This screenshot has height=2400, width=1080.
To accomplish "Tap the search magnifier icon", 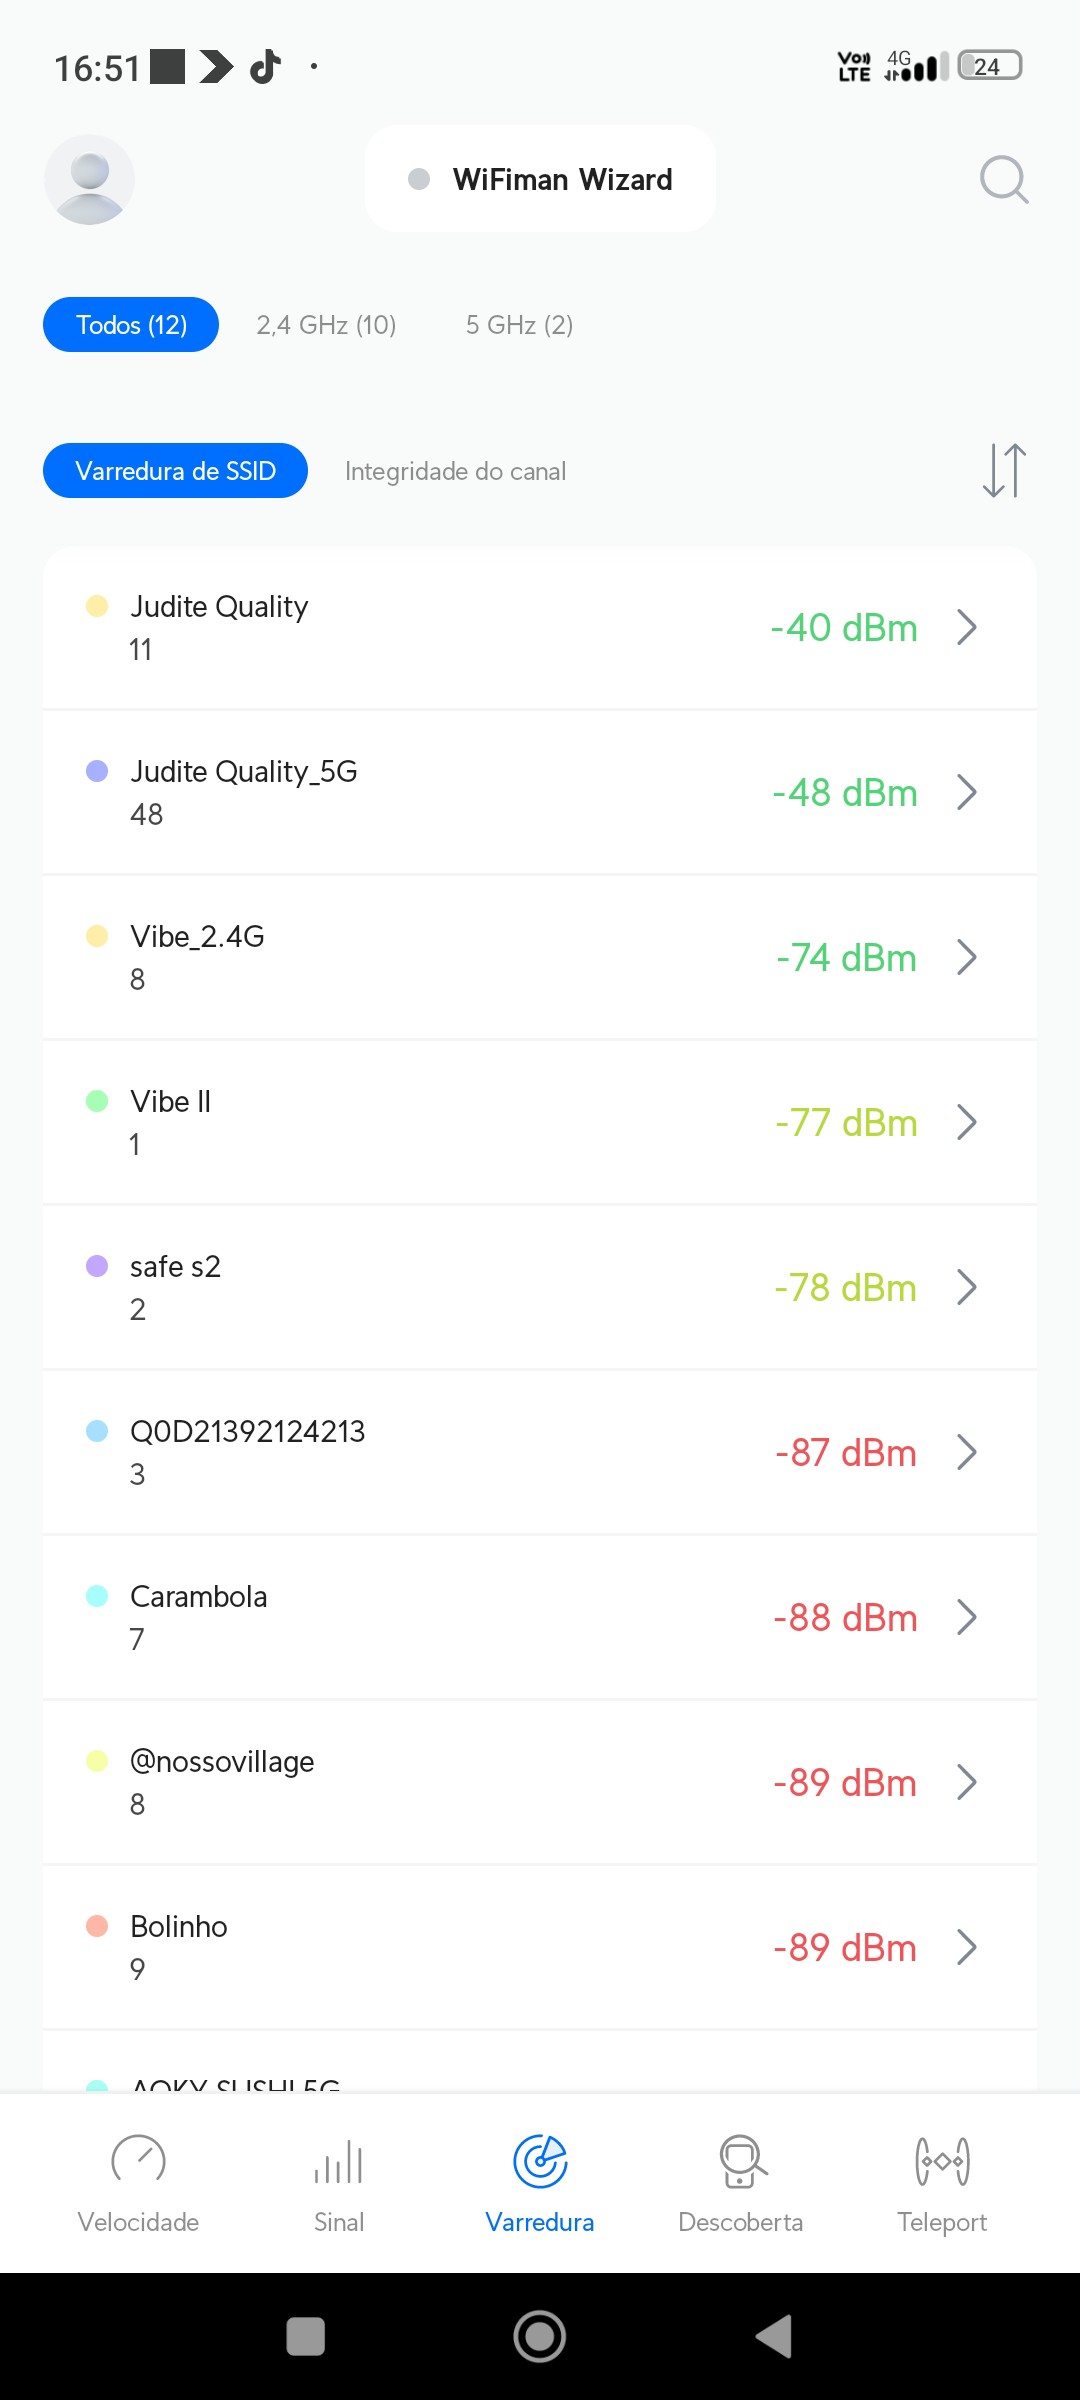I will tap(1004, 180).
